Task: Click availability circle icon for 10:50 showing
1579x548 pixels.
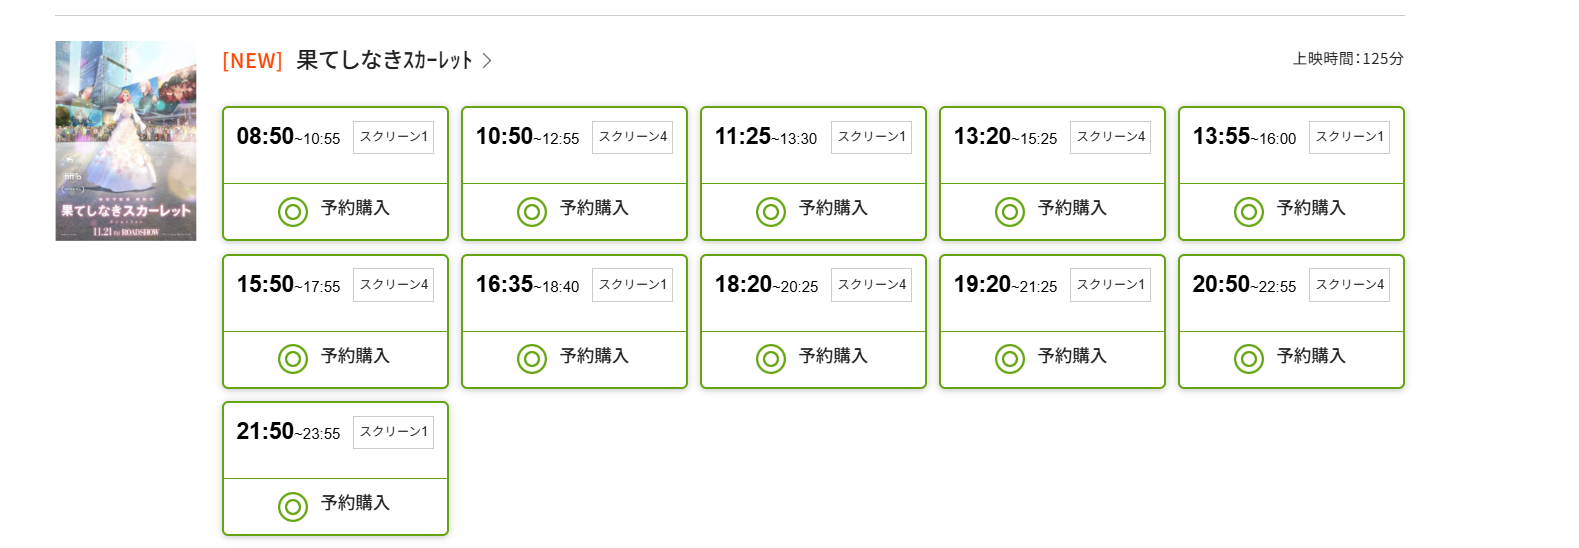Action: [x=532, y=212]
